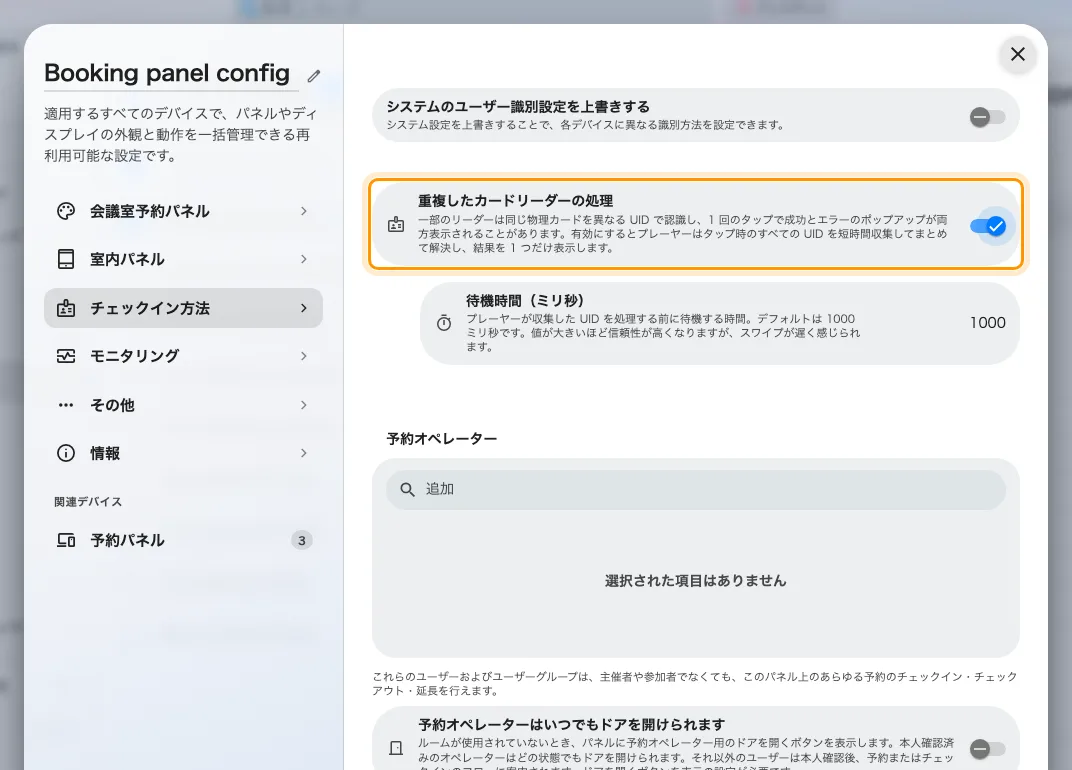1072x770 pixels.
Task: Close the Booking panel config dialog
Action: pyautogui.click(x=1017, y=54)
